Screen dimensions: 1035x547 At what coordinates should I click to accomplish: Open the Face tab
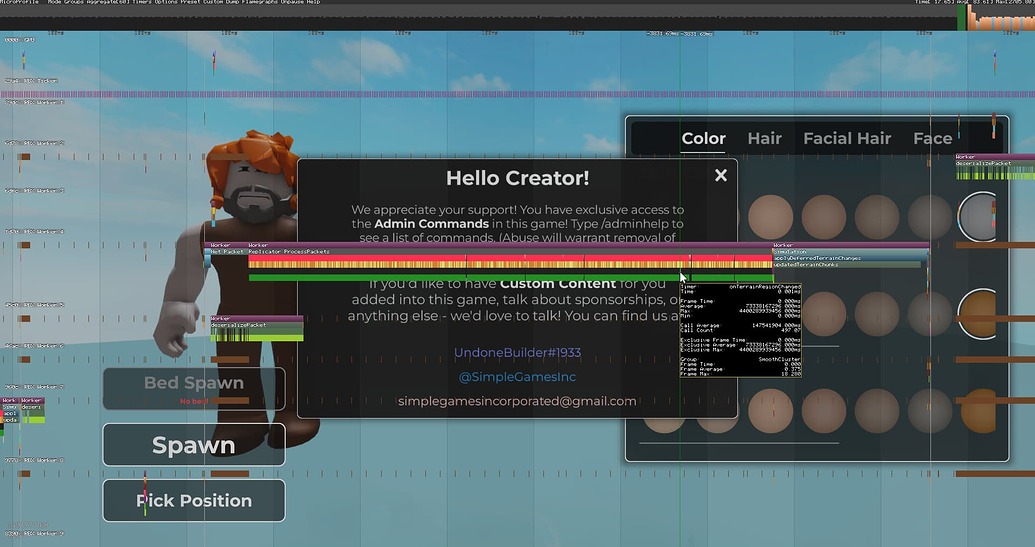(932, 139)
